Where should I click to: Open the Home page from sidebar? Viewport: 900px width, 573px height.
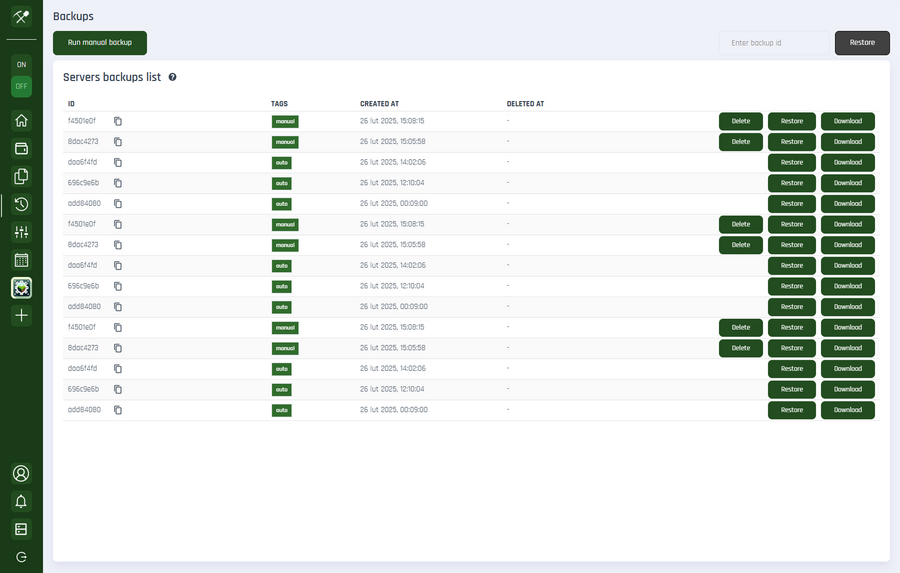21,121
